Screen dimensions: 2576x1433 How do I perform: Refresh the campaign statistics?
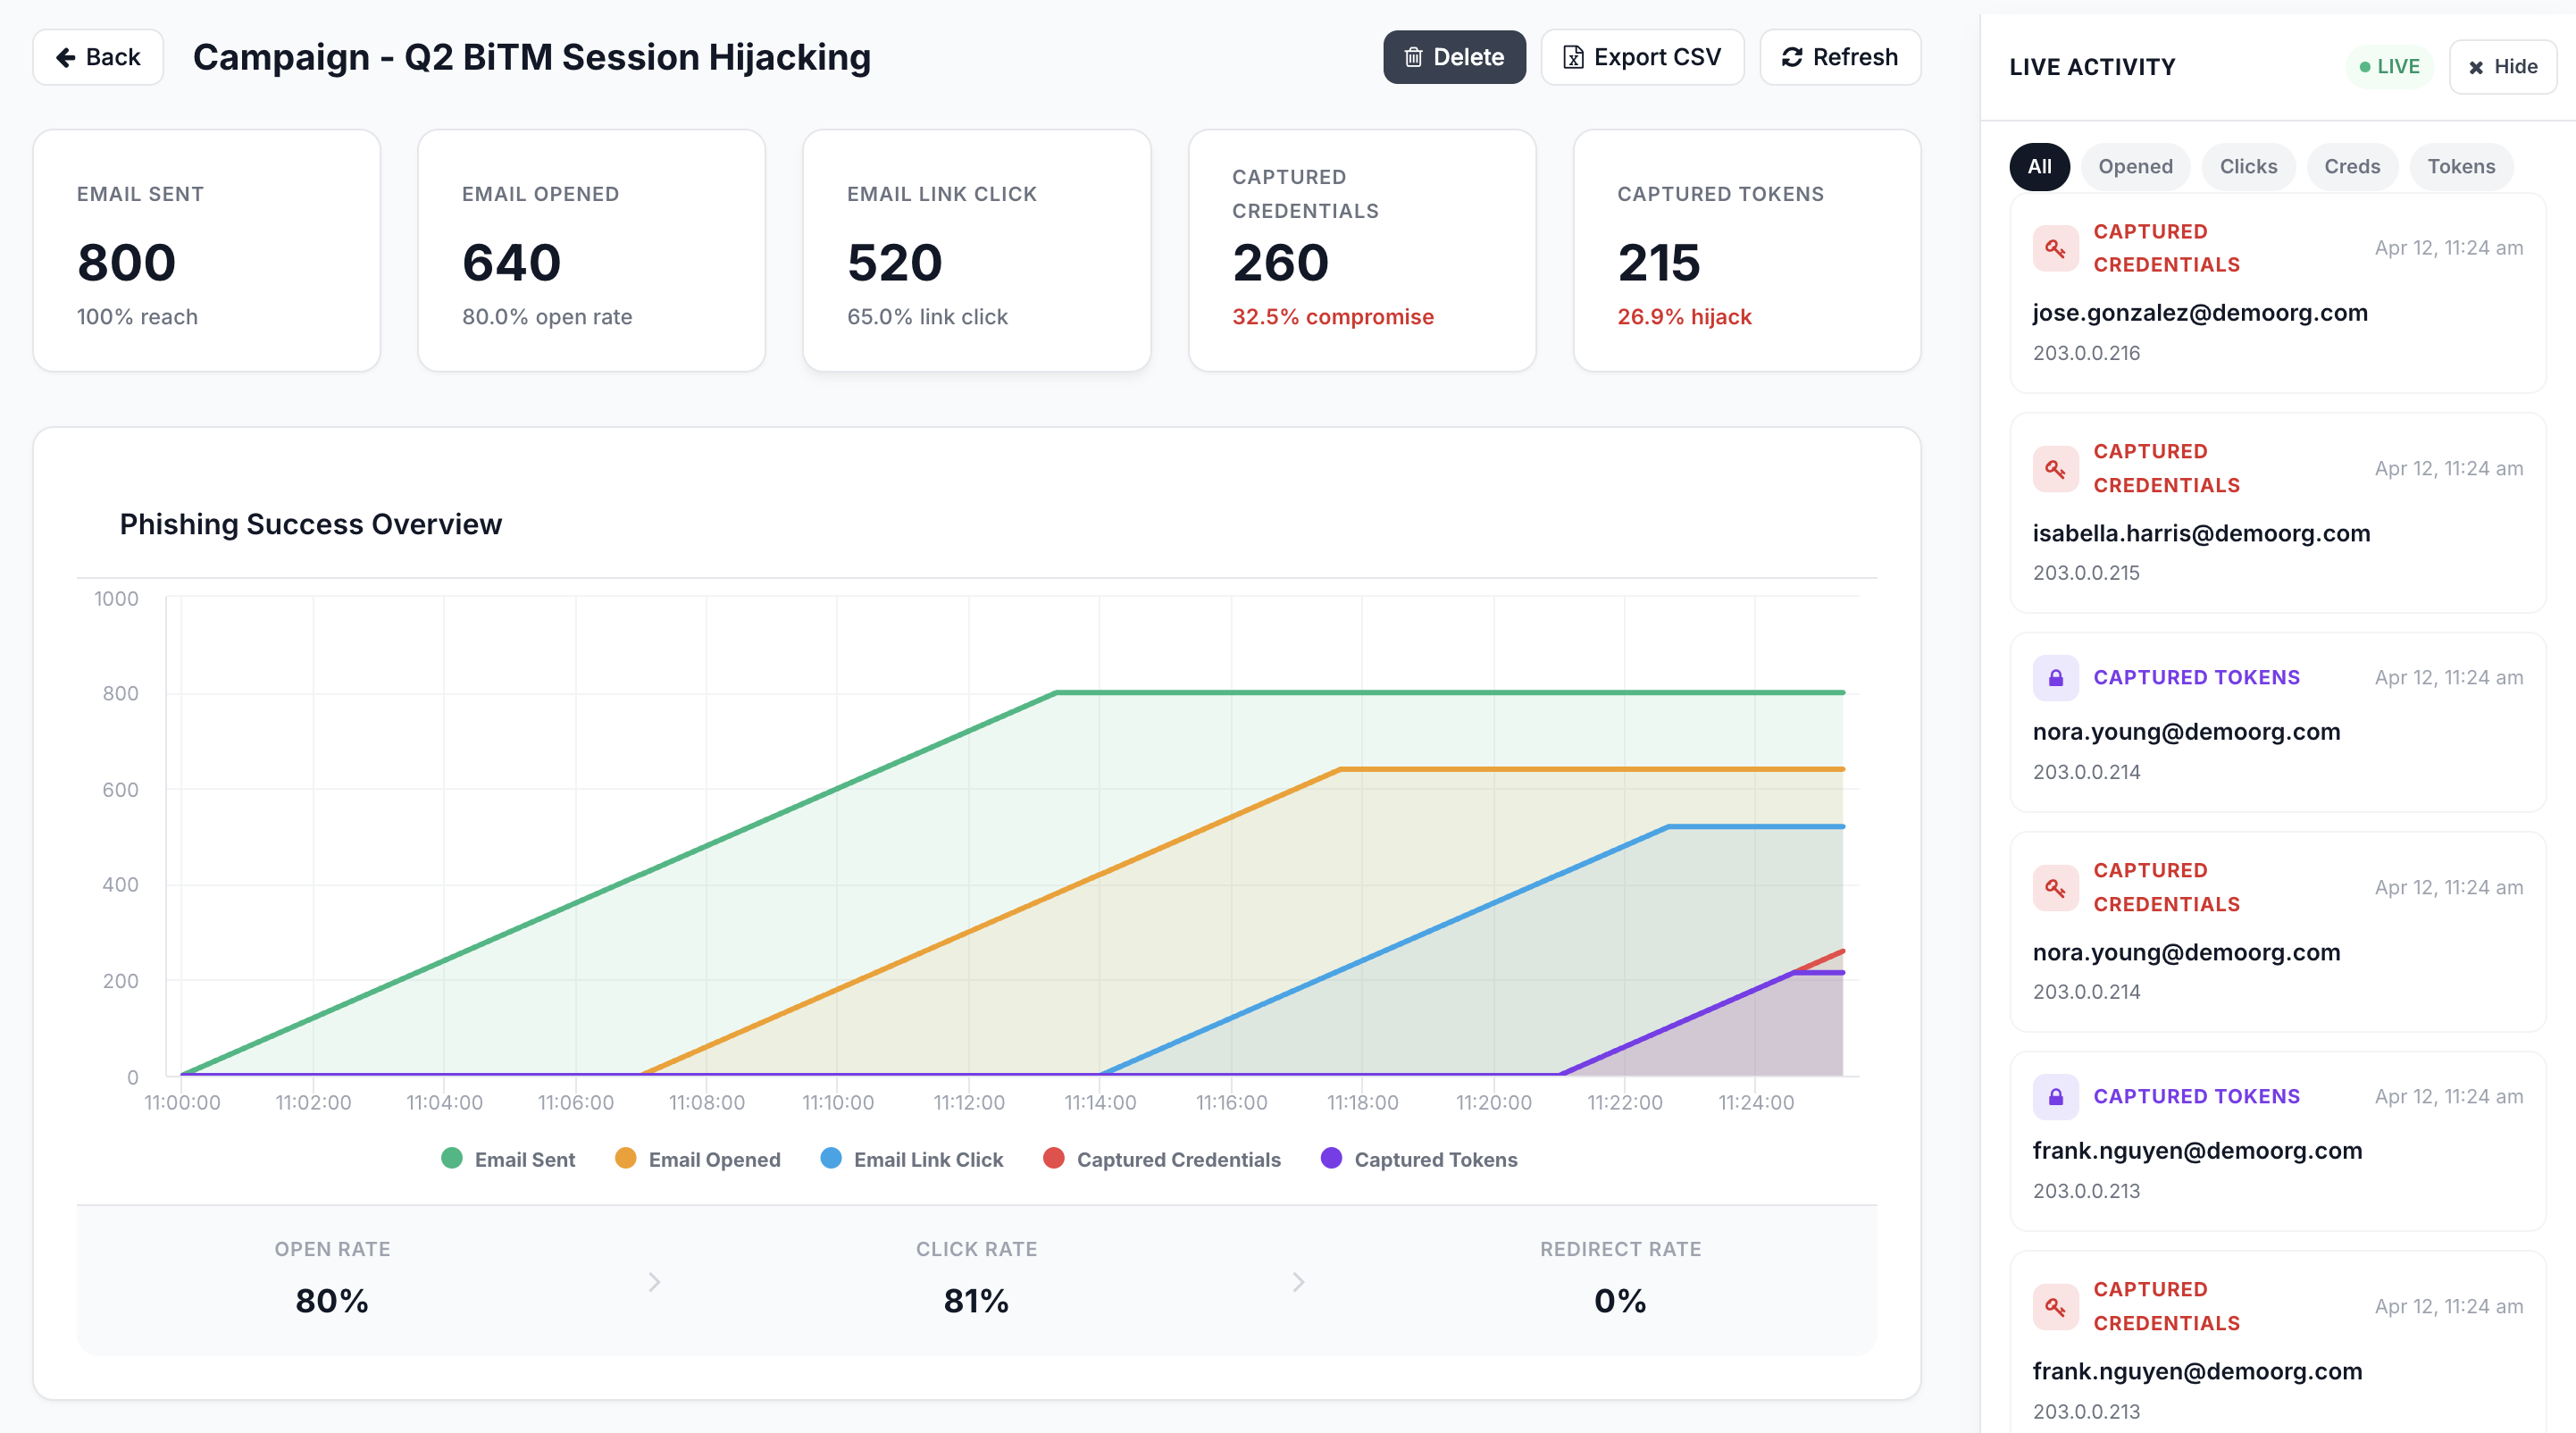pos(1839,57)
